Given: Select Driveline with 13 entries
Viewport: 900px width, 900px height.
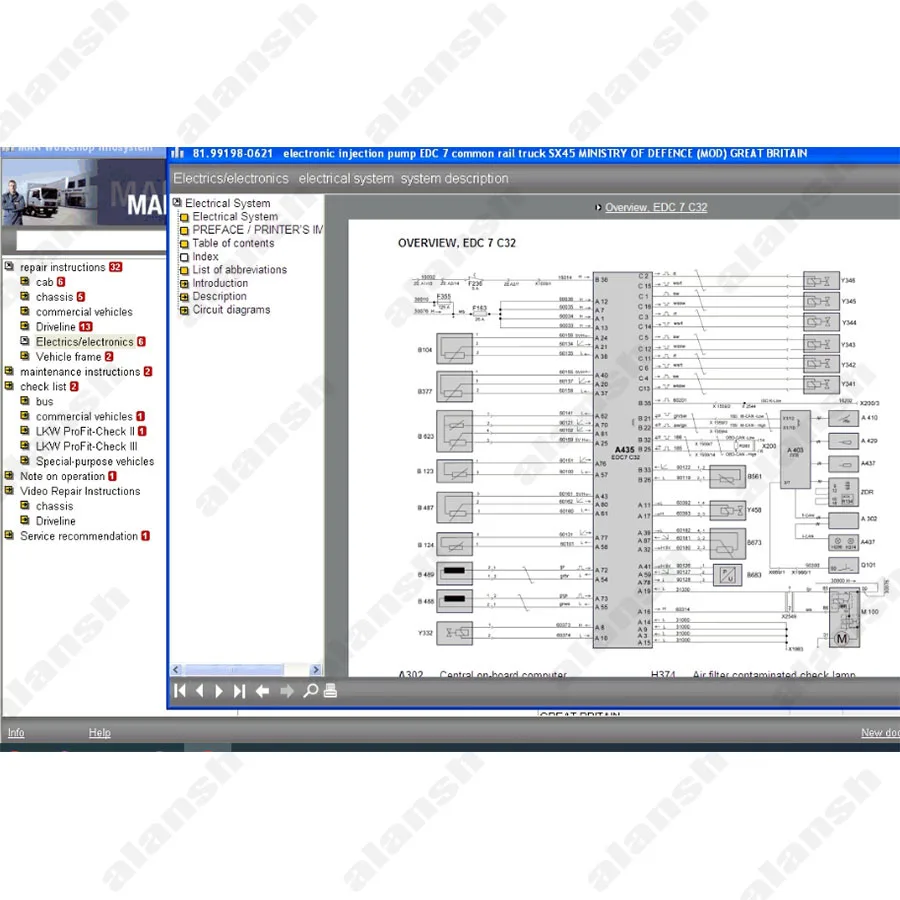Looking at the screenshot, I should click(56, 327).
